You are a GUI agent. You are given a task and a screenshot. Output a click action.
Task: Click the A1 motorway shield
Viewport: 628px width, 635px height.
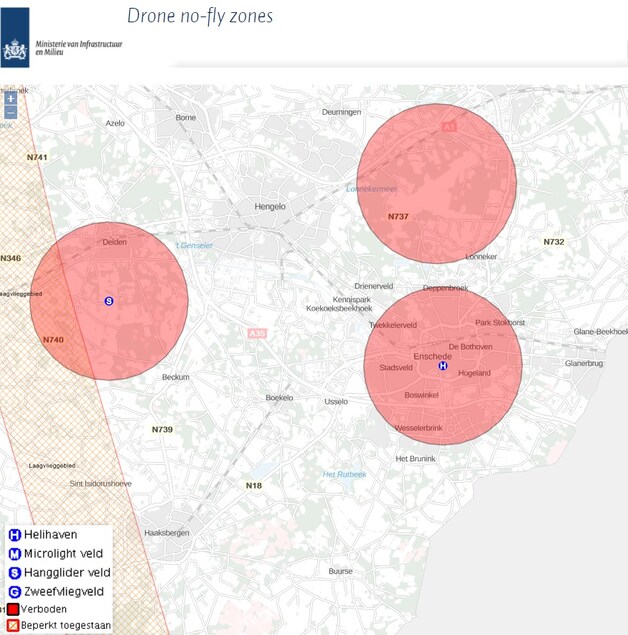[449, 127]
